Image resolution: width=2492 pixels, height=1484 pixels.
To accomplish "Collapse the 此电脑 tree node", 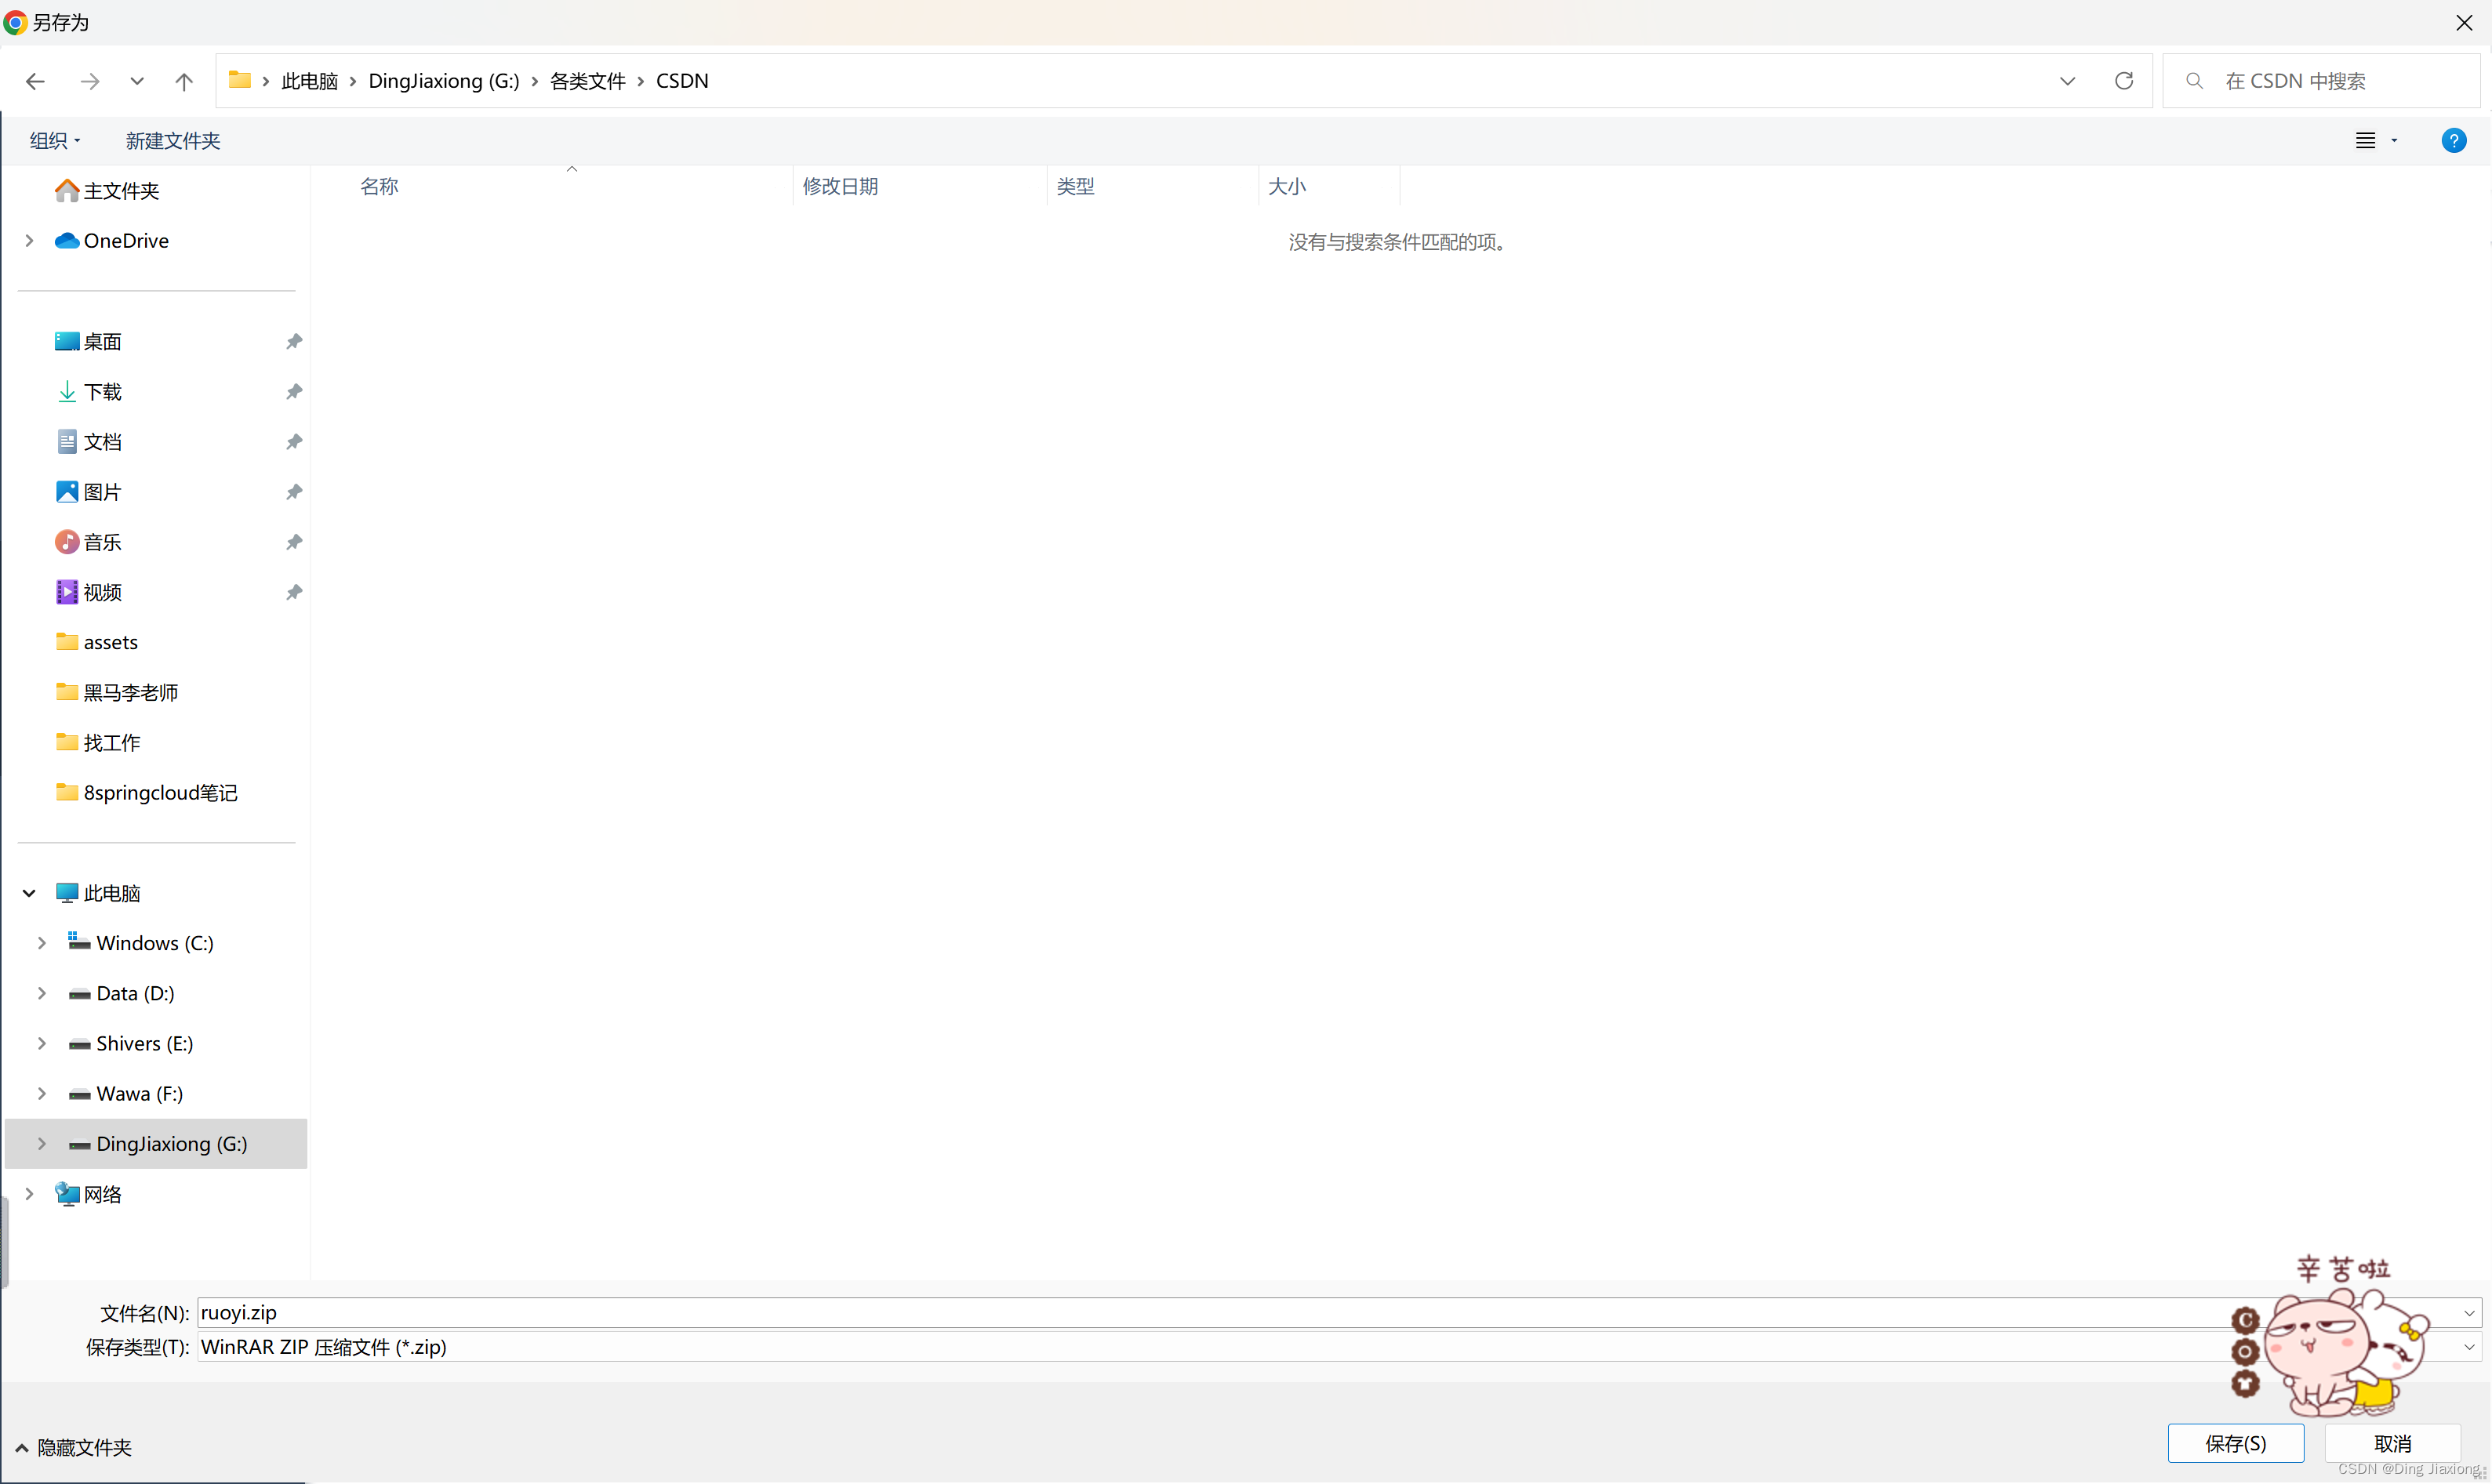I will (x=29, y=893).
